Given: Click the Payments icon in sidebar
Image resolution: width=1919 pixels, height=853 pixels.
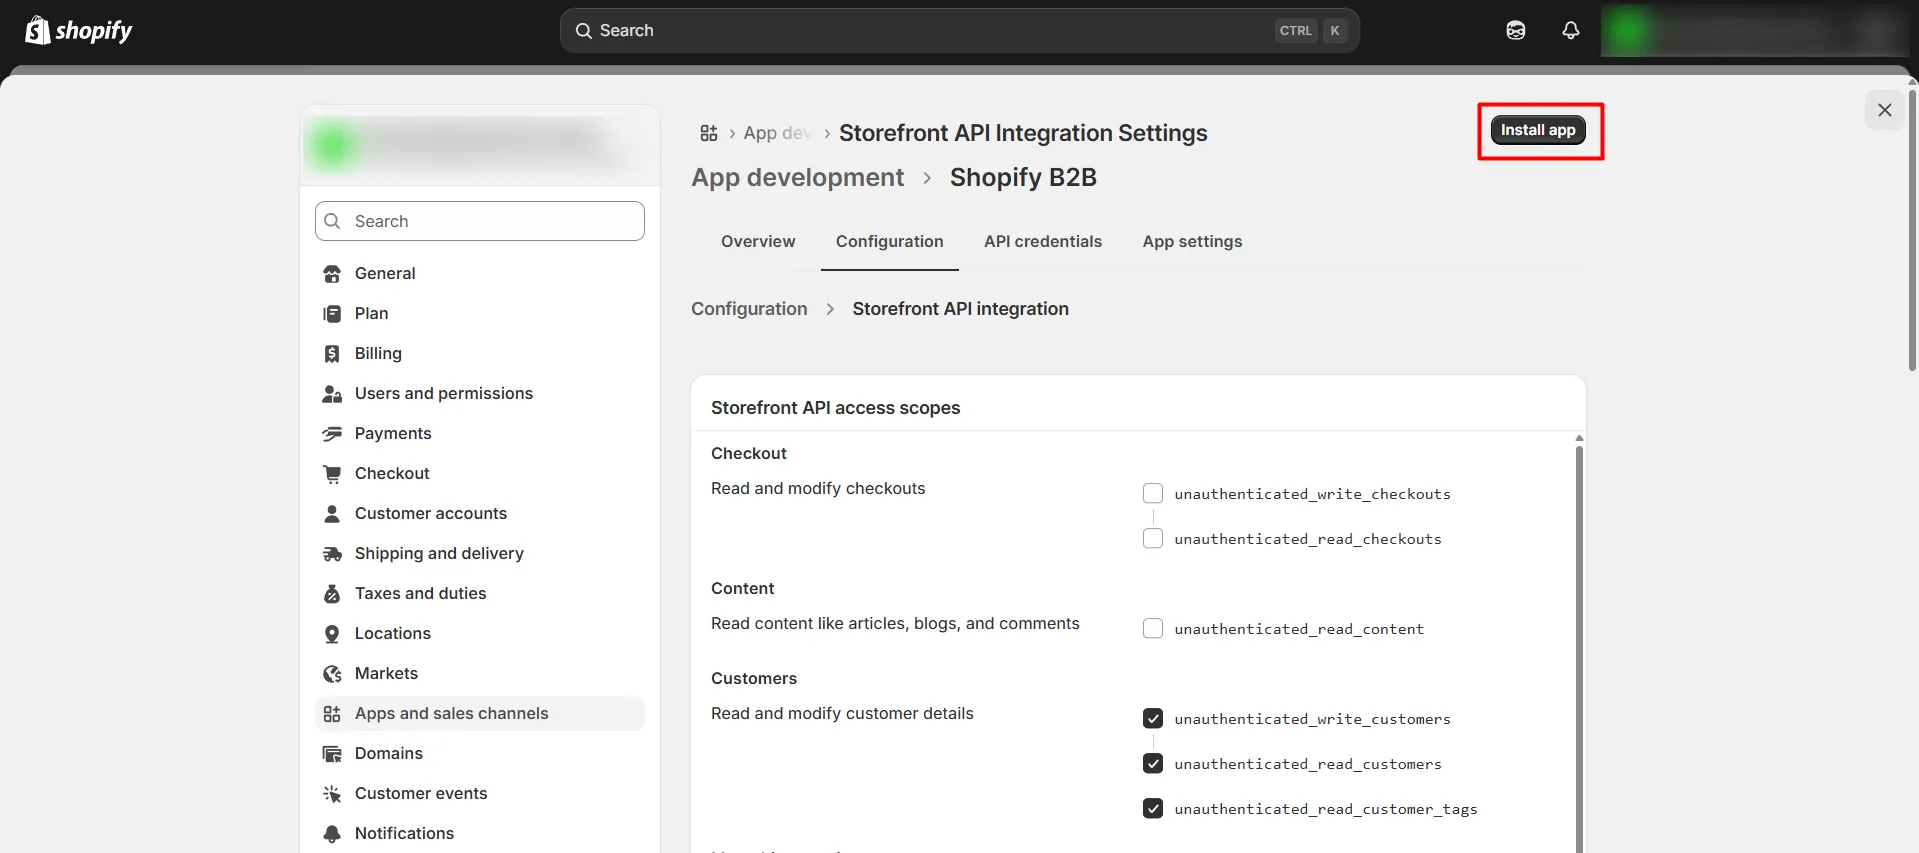Looking at the screenshot, I should 332,434.
